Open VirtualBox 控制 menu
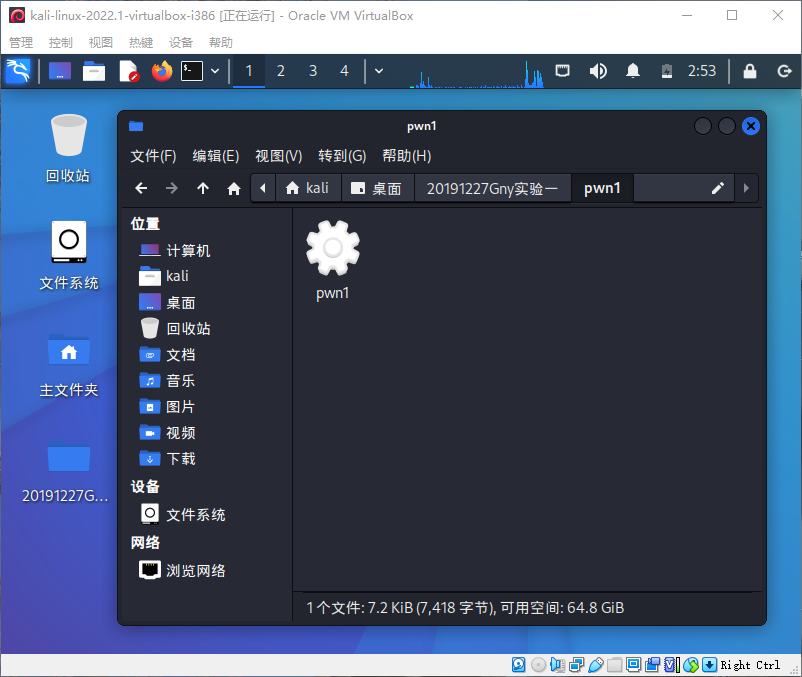 60,42
